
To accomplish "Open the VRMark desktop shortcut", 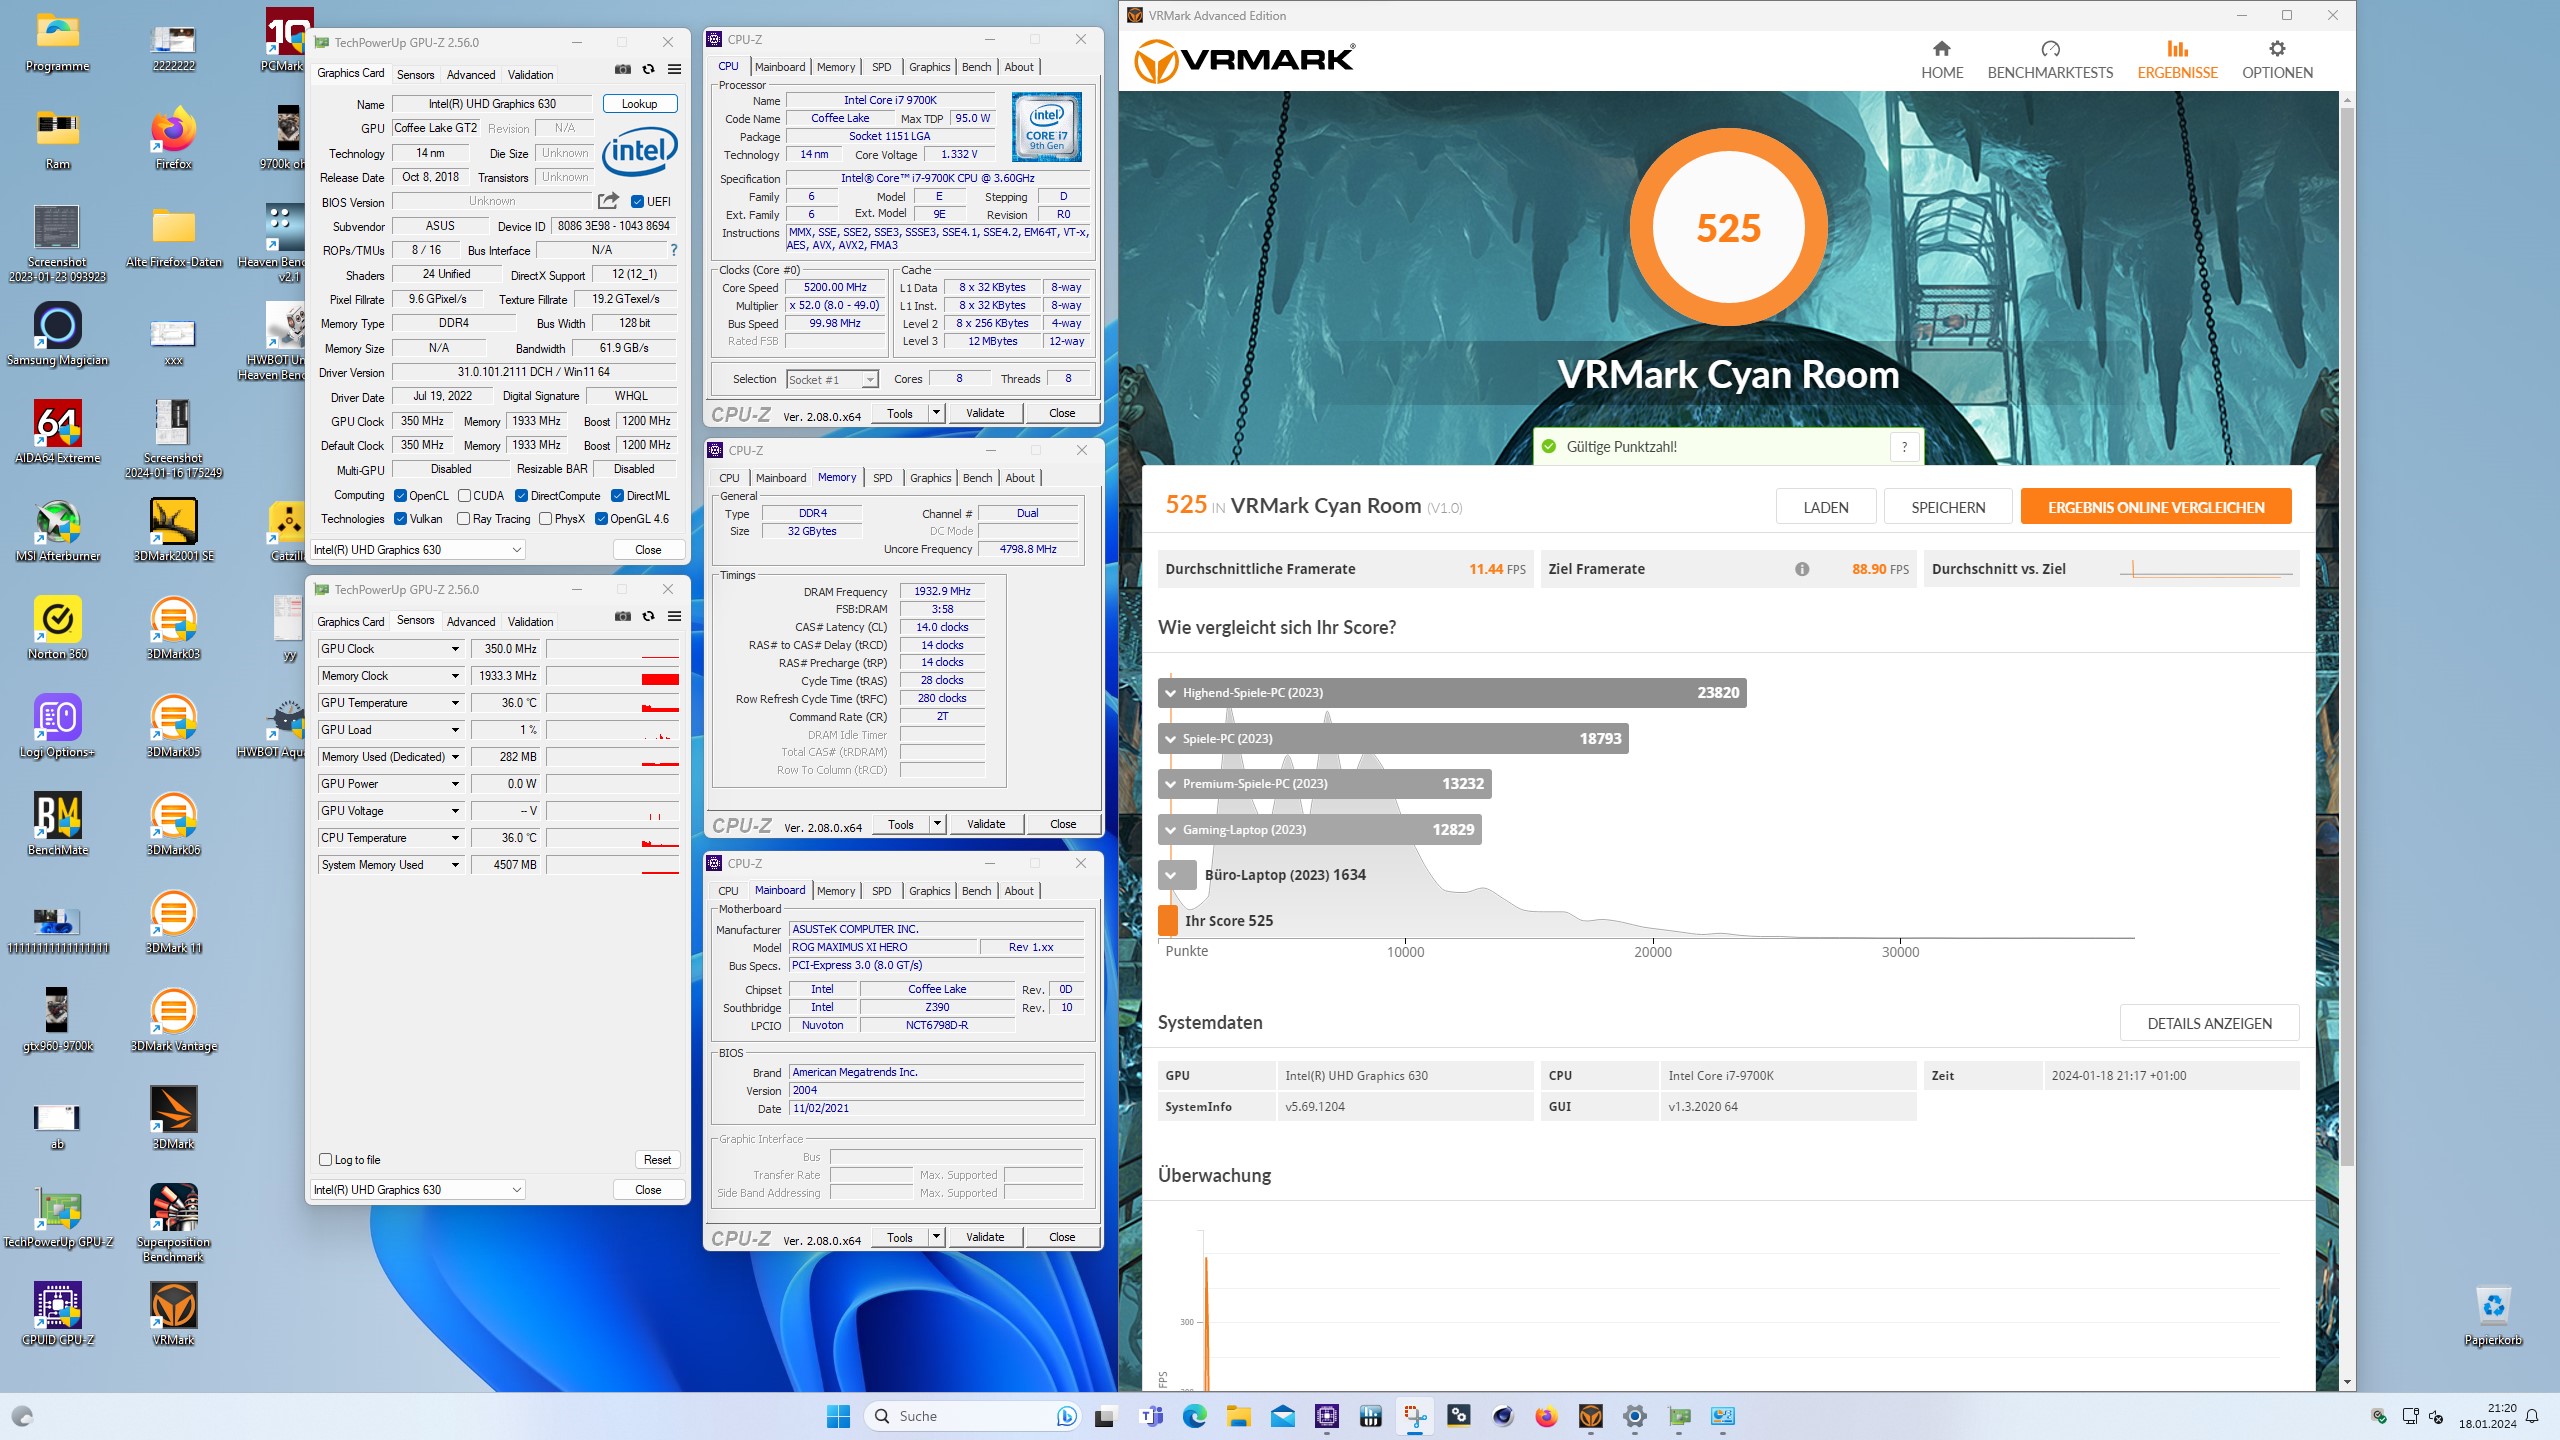I will point(174,1314).
